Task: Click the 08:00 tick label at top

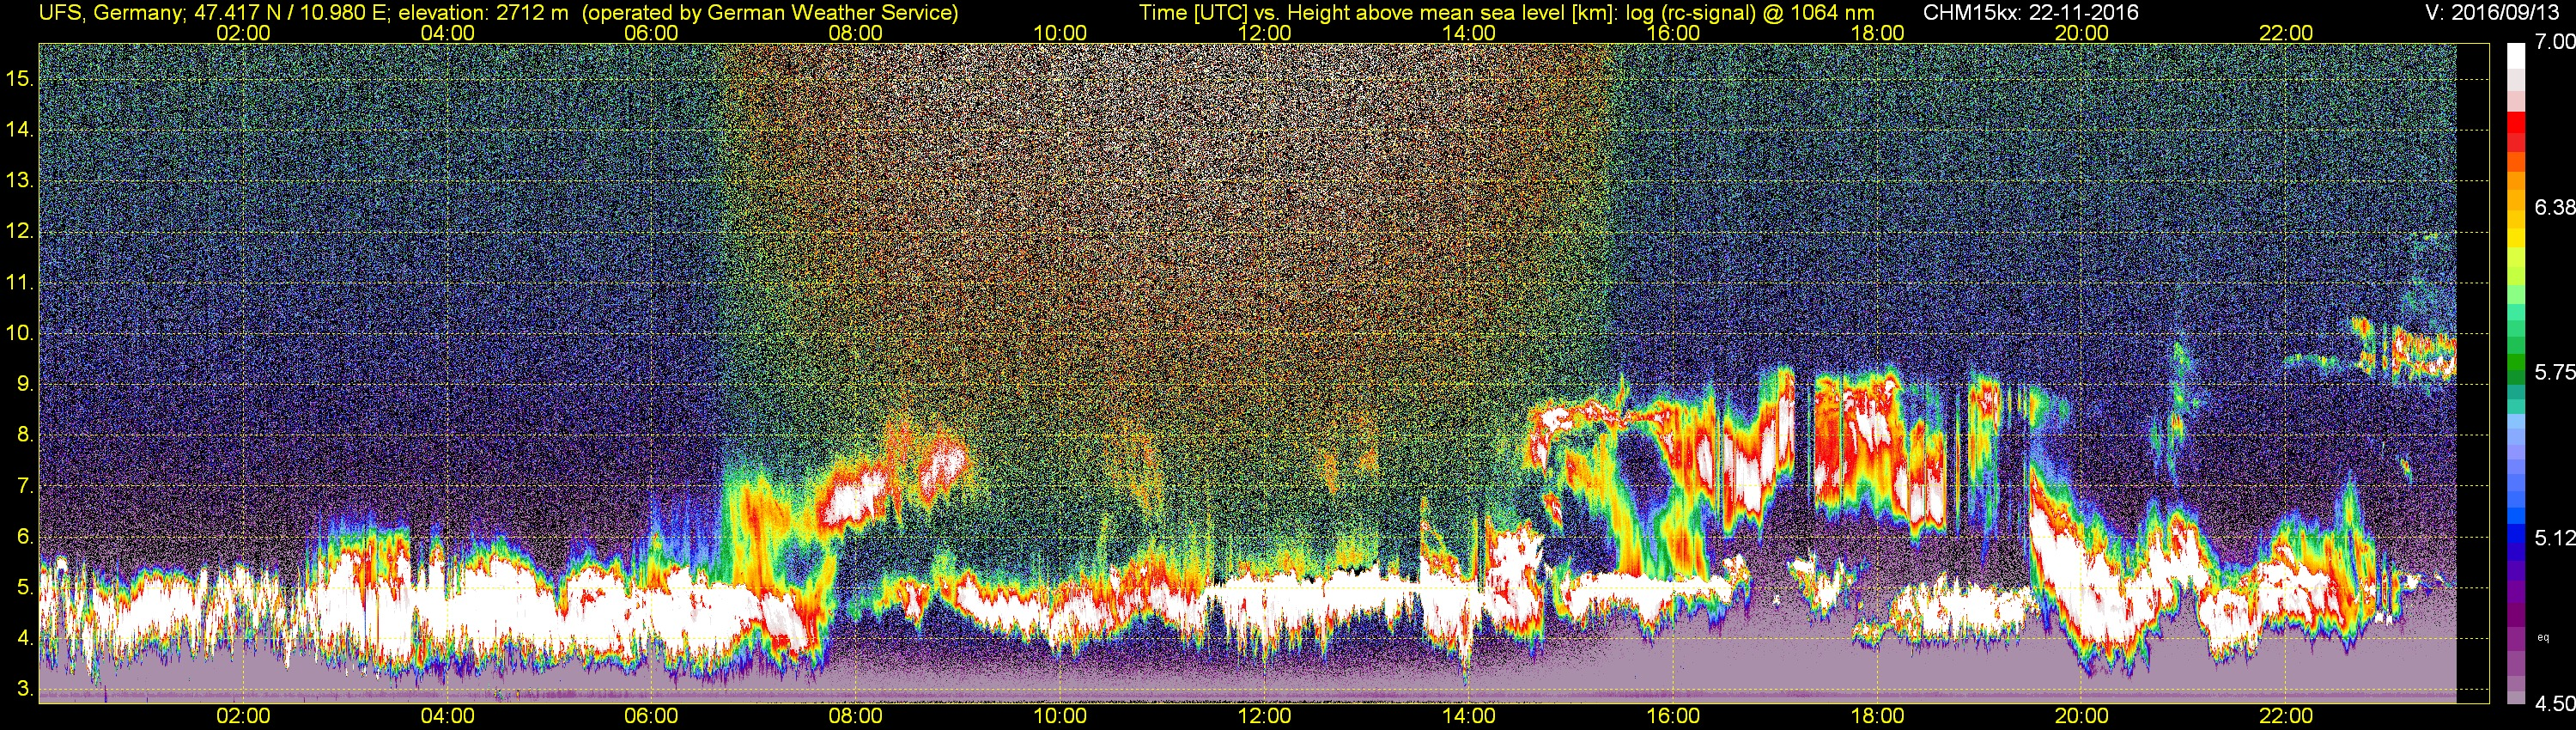Action: coord(856,33)
